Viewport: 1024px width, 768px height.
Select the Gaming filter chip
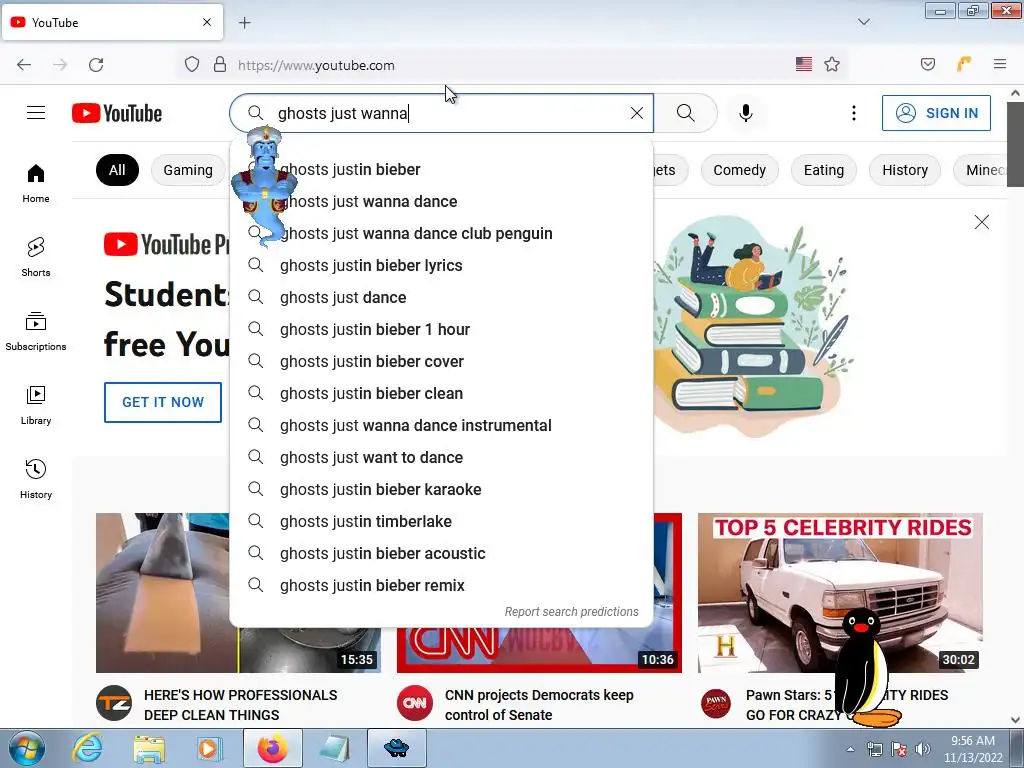click(x=188, y=170)
